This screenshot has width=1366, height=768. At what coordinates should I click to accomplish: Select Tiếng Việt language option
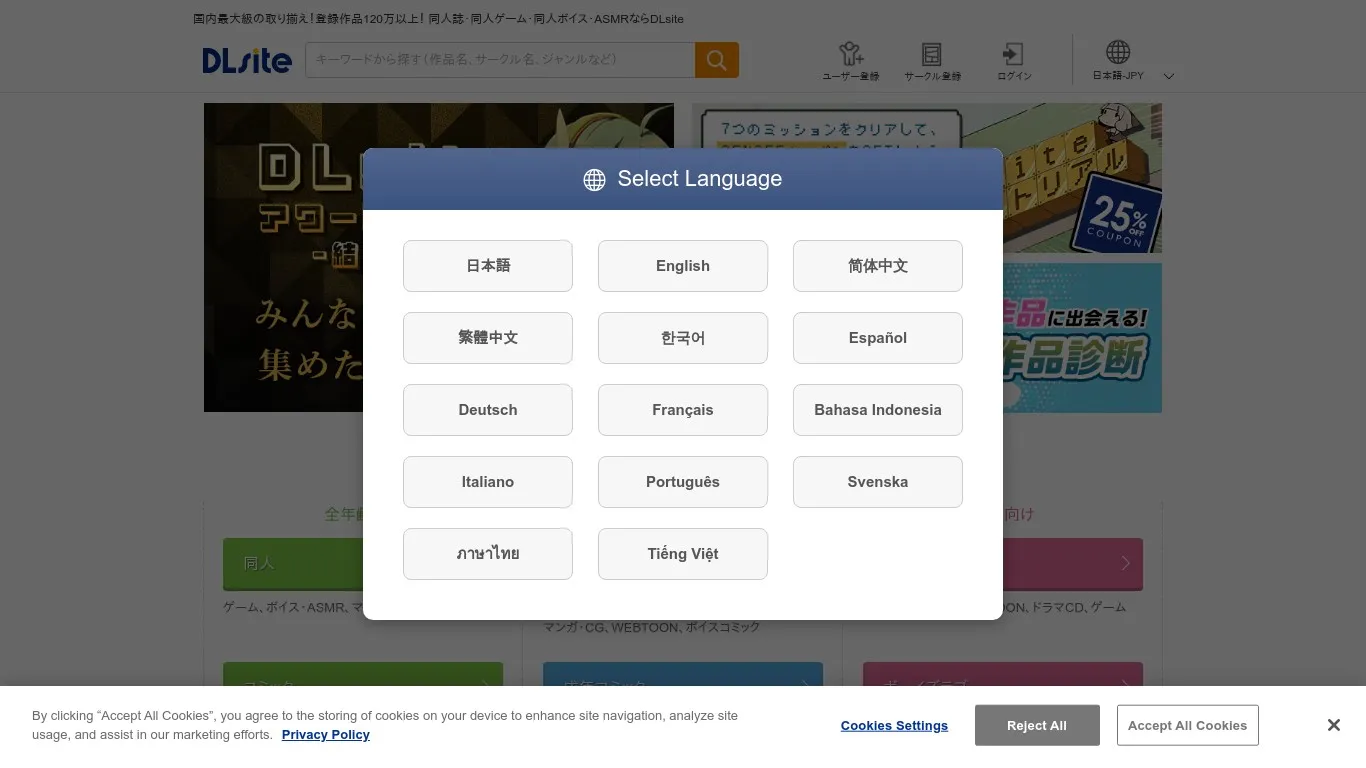[x=682, y=553]
